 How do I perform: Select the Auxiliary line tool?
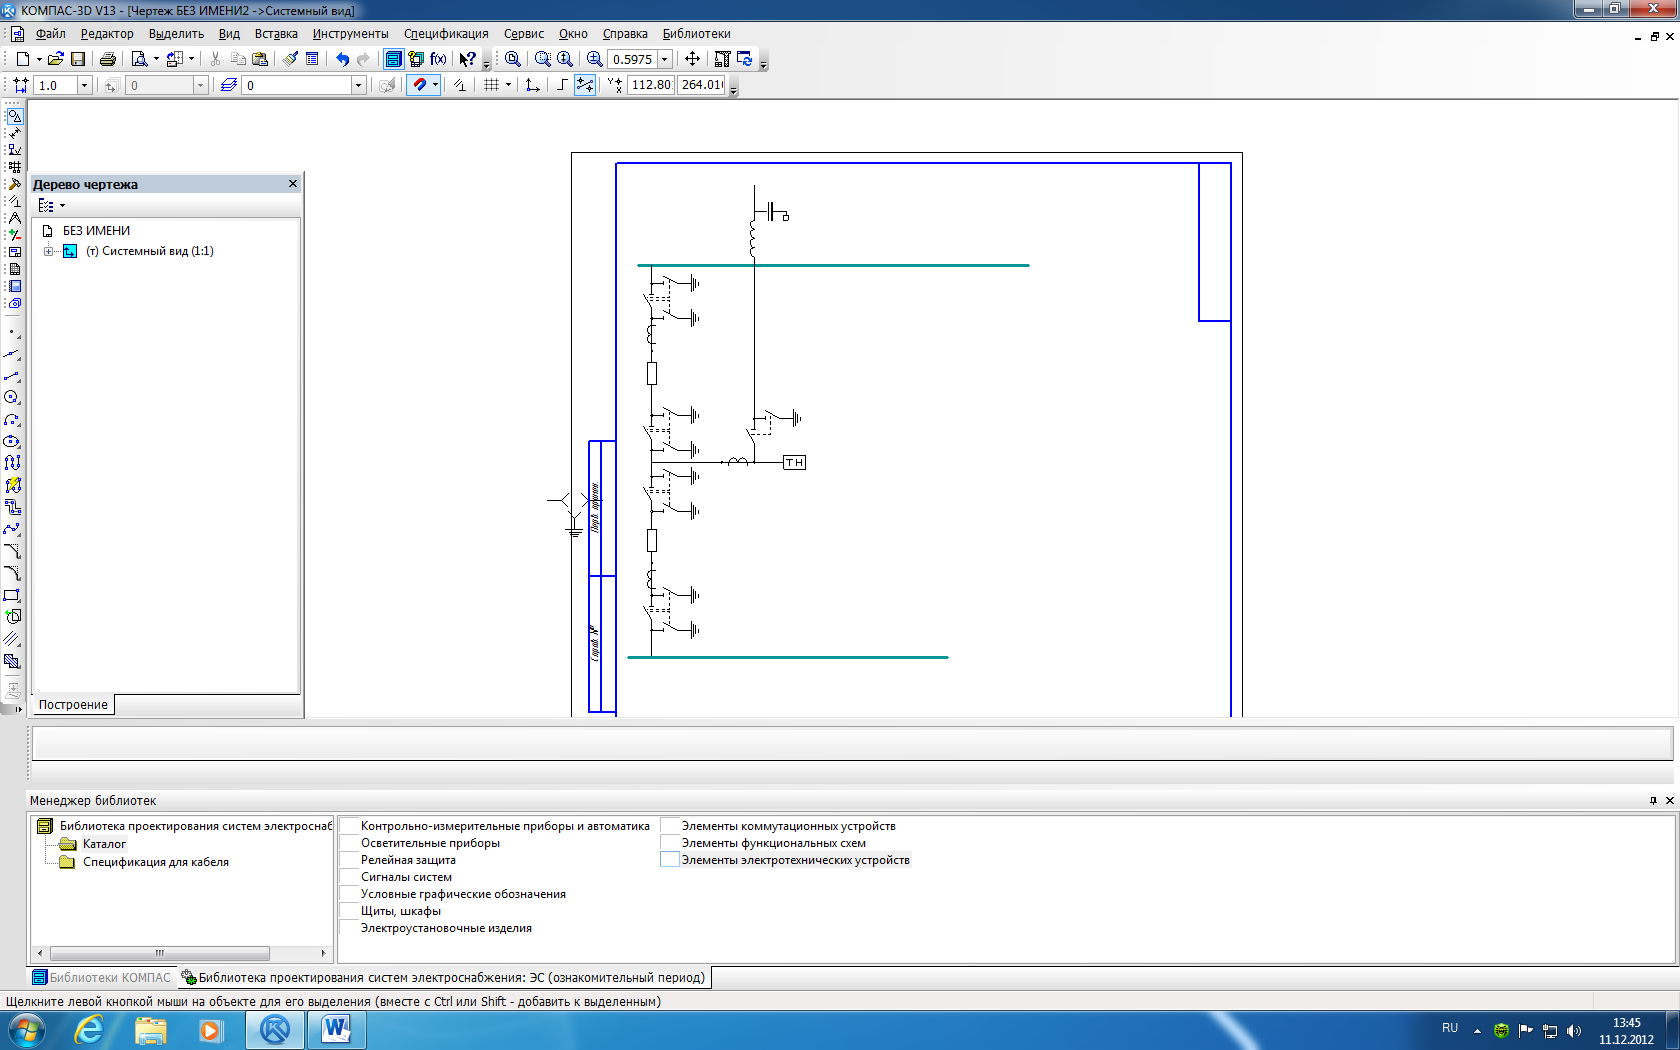pyautogui.click(x=12, y=354)
